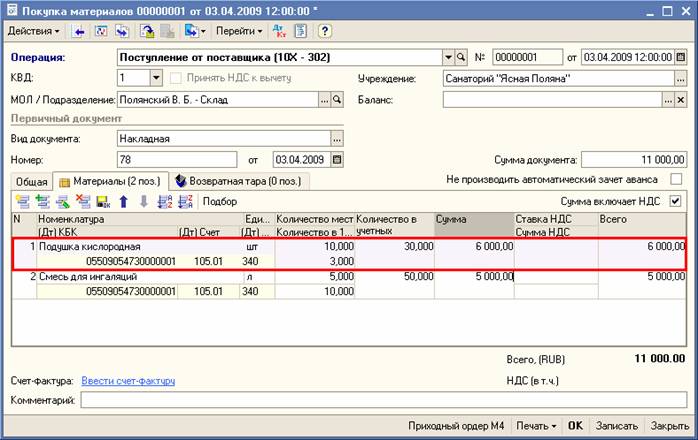The height and width of the screenshot is (440, 698).
Task: Open the Операция dropdown arrow
Action: (447, 58)
